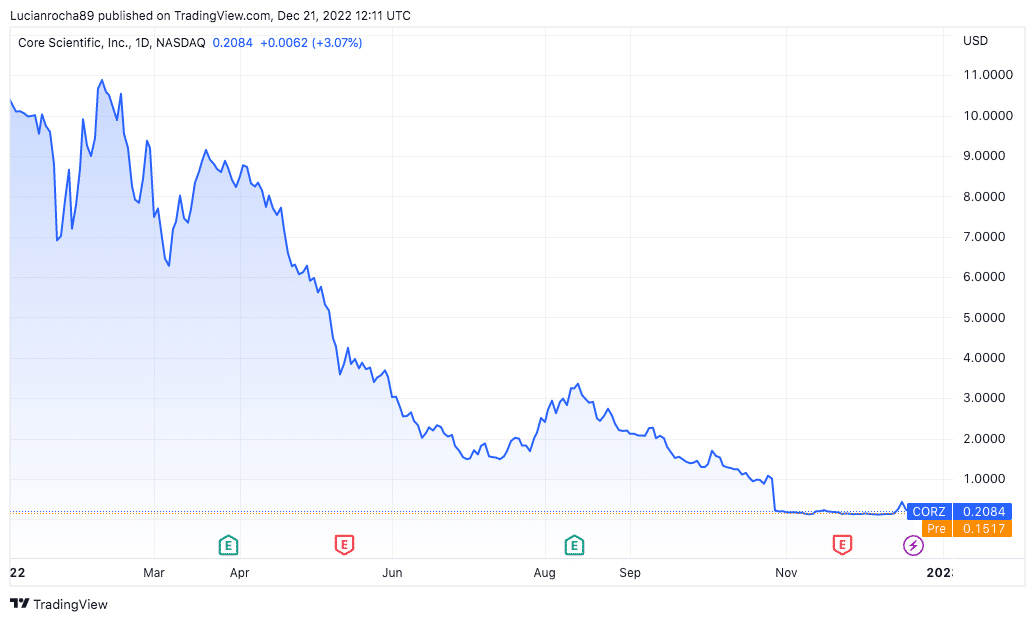Click the chart title Core Scientific, Inc.
The height and width of the screenshot is (621, 1035).
(x=74, y=43)
